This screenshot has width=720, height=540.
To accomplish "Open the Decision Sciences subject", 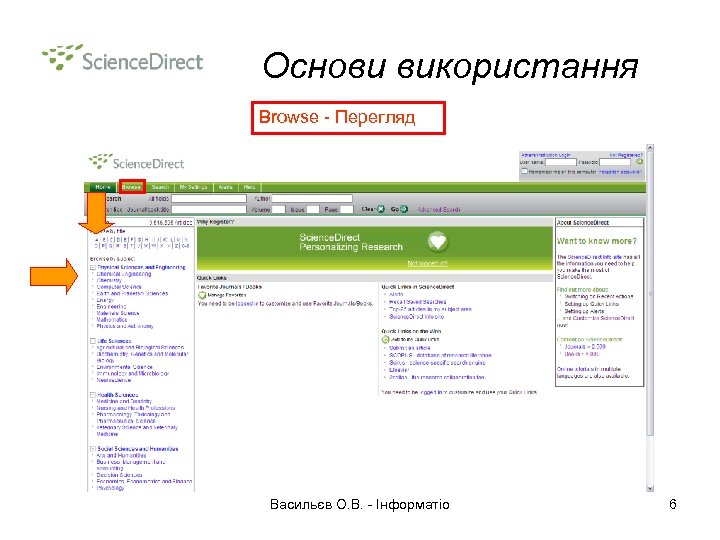I will pos(119,475).
